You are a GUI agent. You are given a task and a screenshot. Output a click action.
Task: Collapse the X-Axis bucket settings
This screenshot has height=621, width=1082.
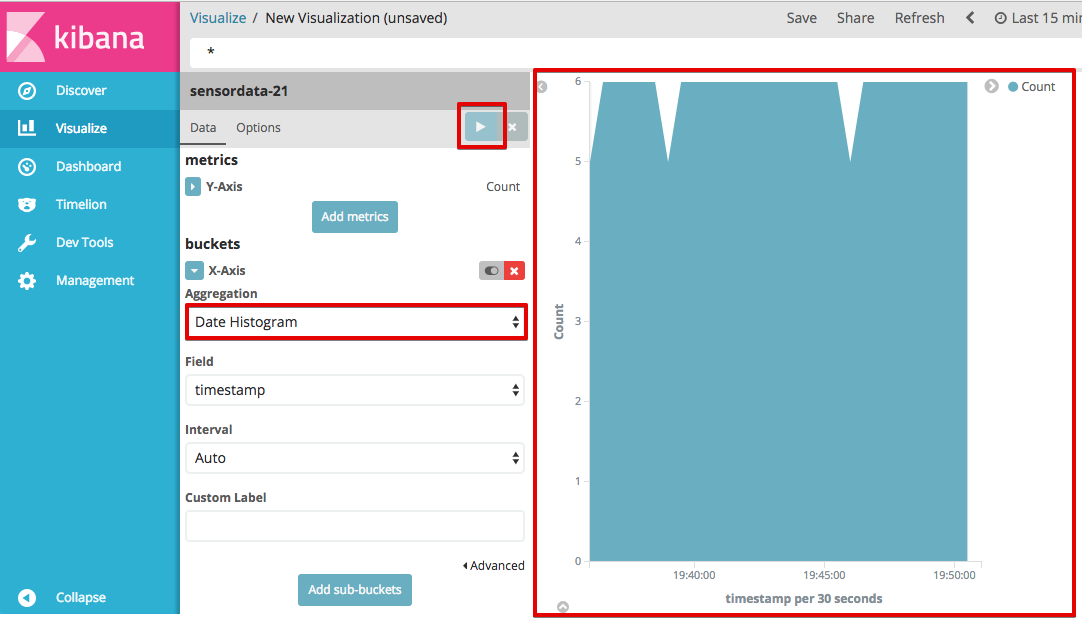tap(195, 270)
